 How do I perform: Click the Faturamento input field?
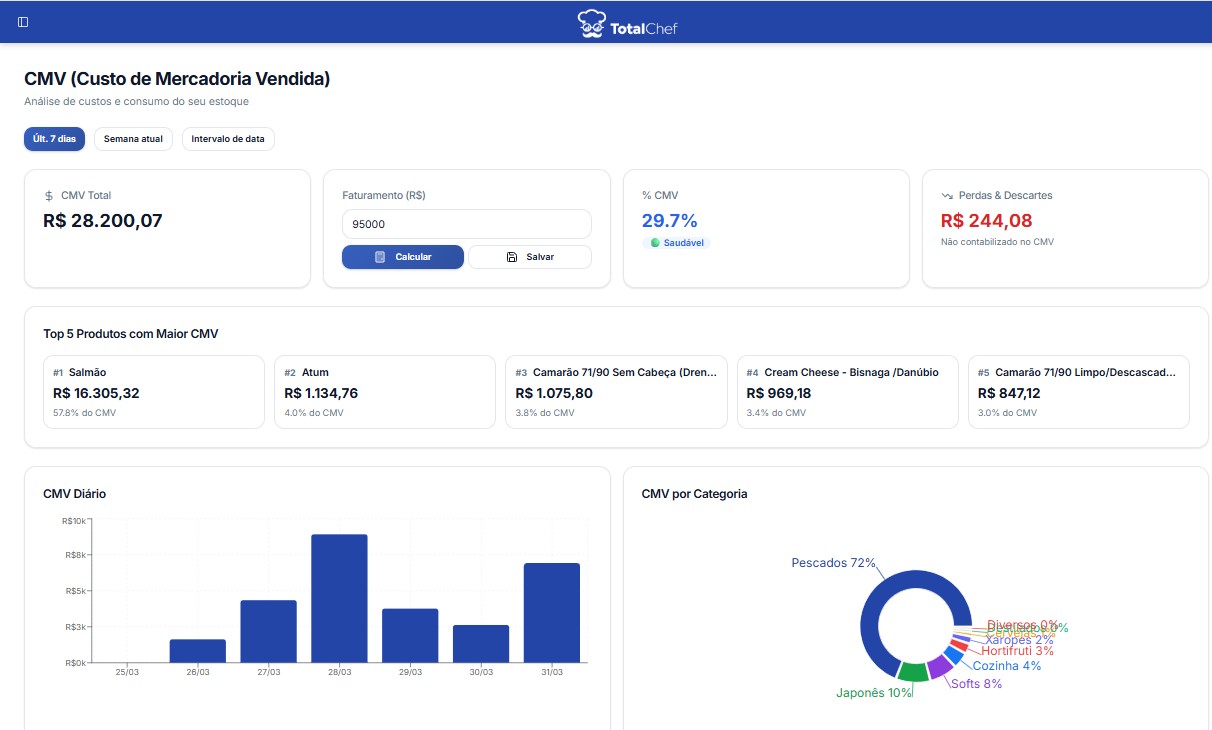466,224
